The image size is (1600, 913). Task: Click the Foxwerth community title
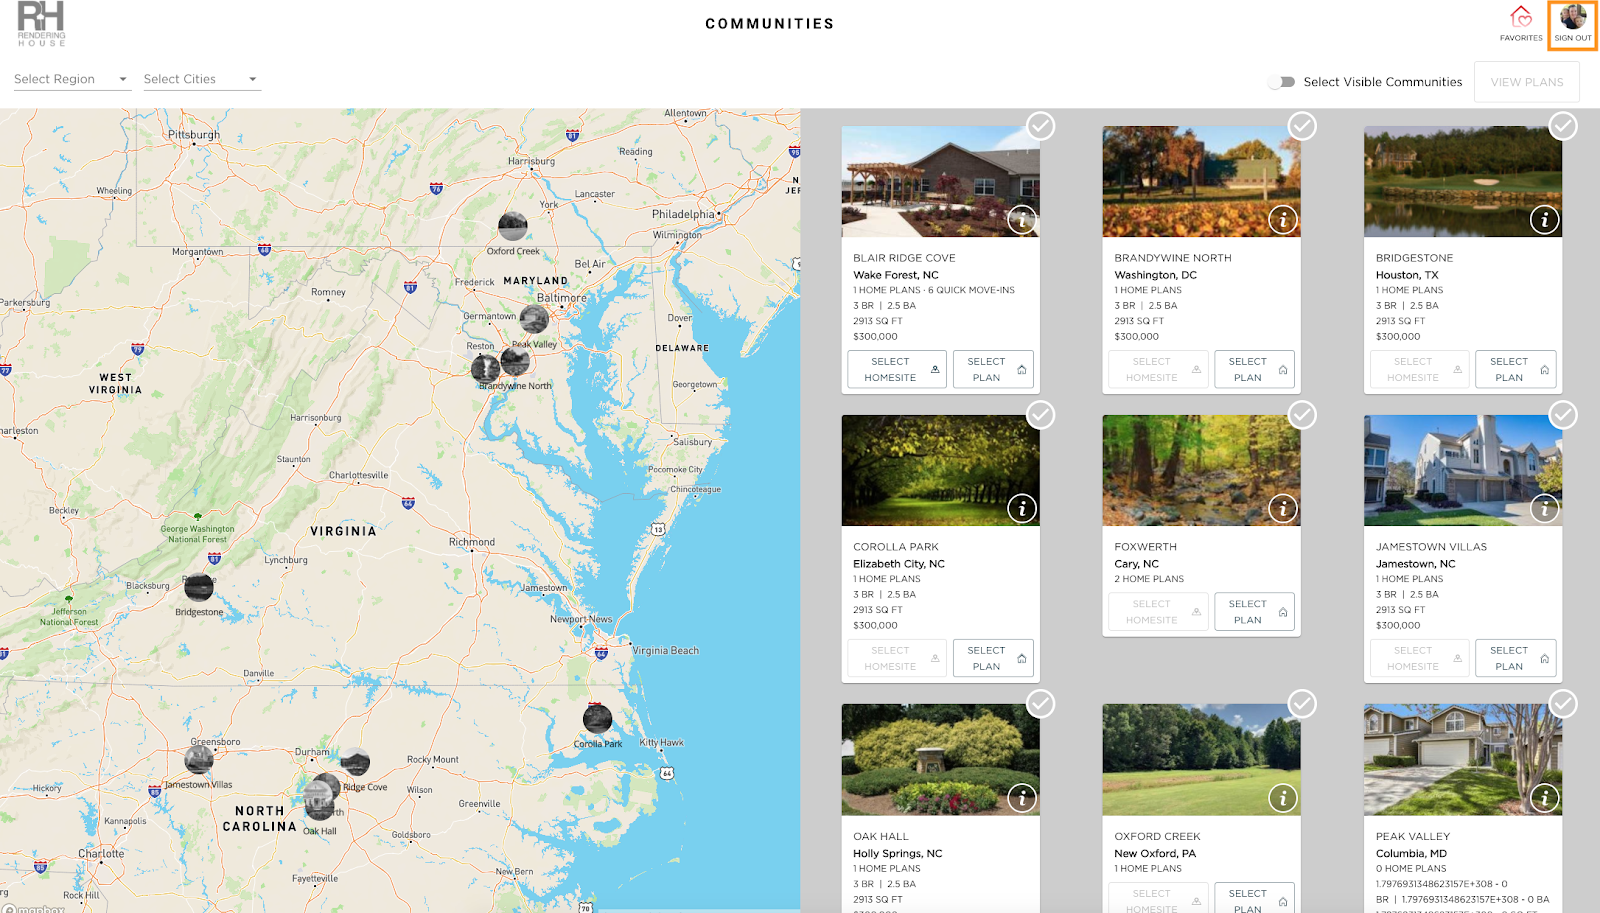[1145, 547]
